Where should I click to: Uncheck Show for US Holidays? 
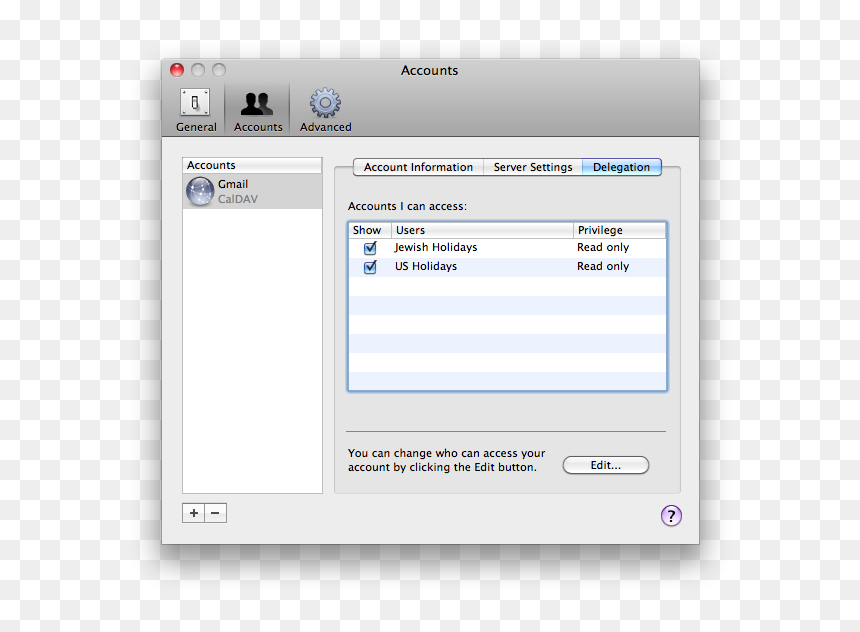tap(370, 267)
